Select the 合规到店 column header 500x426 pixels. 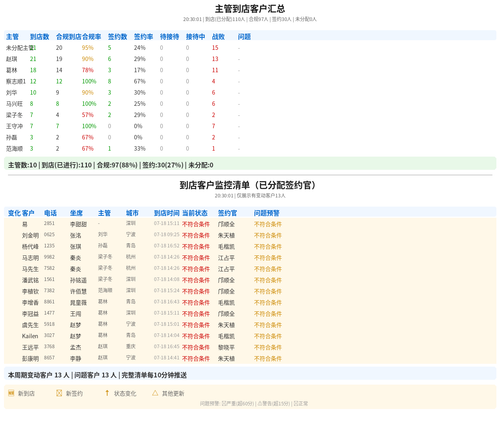point(69,37)
